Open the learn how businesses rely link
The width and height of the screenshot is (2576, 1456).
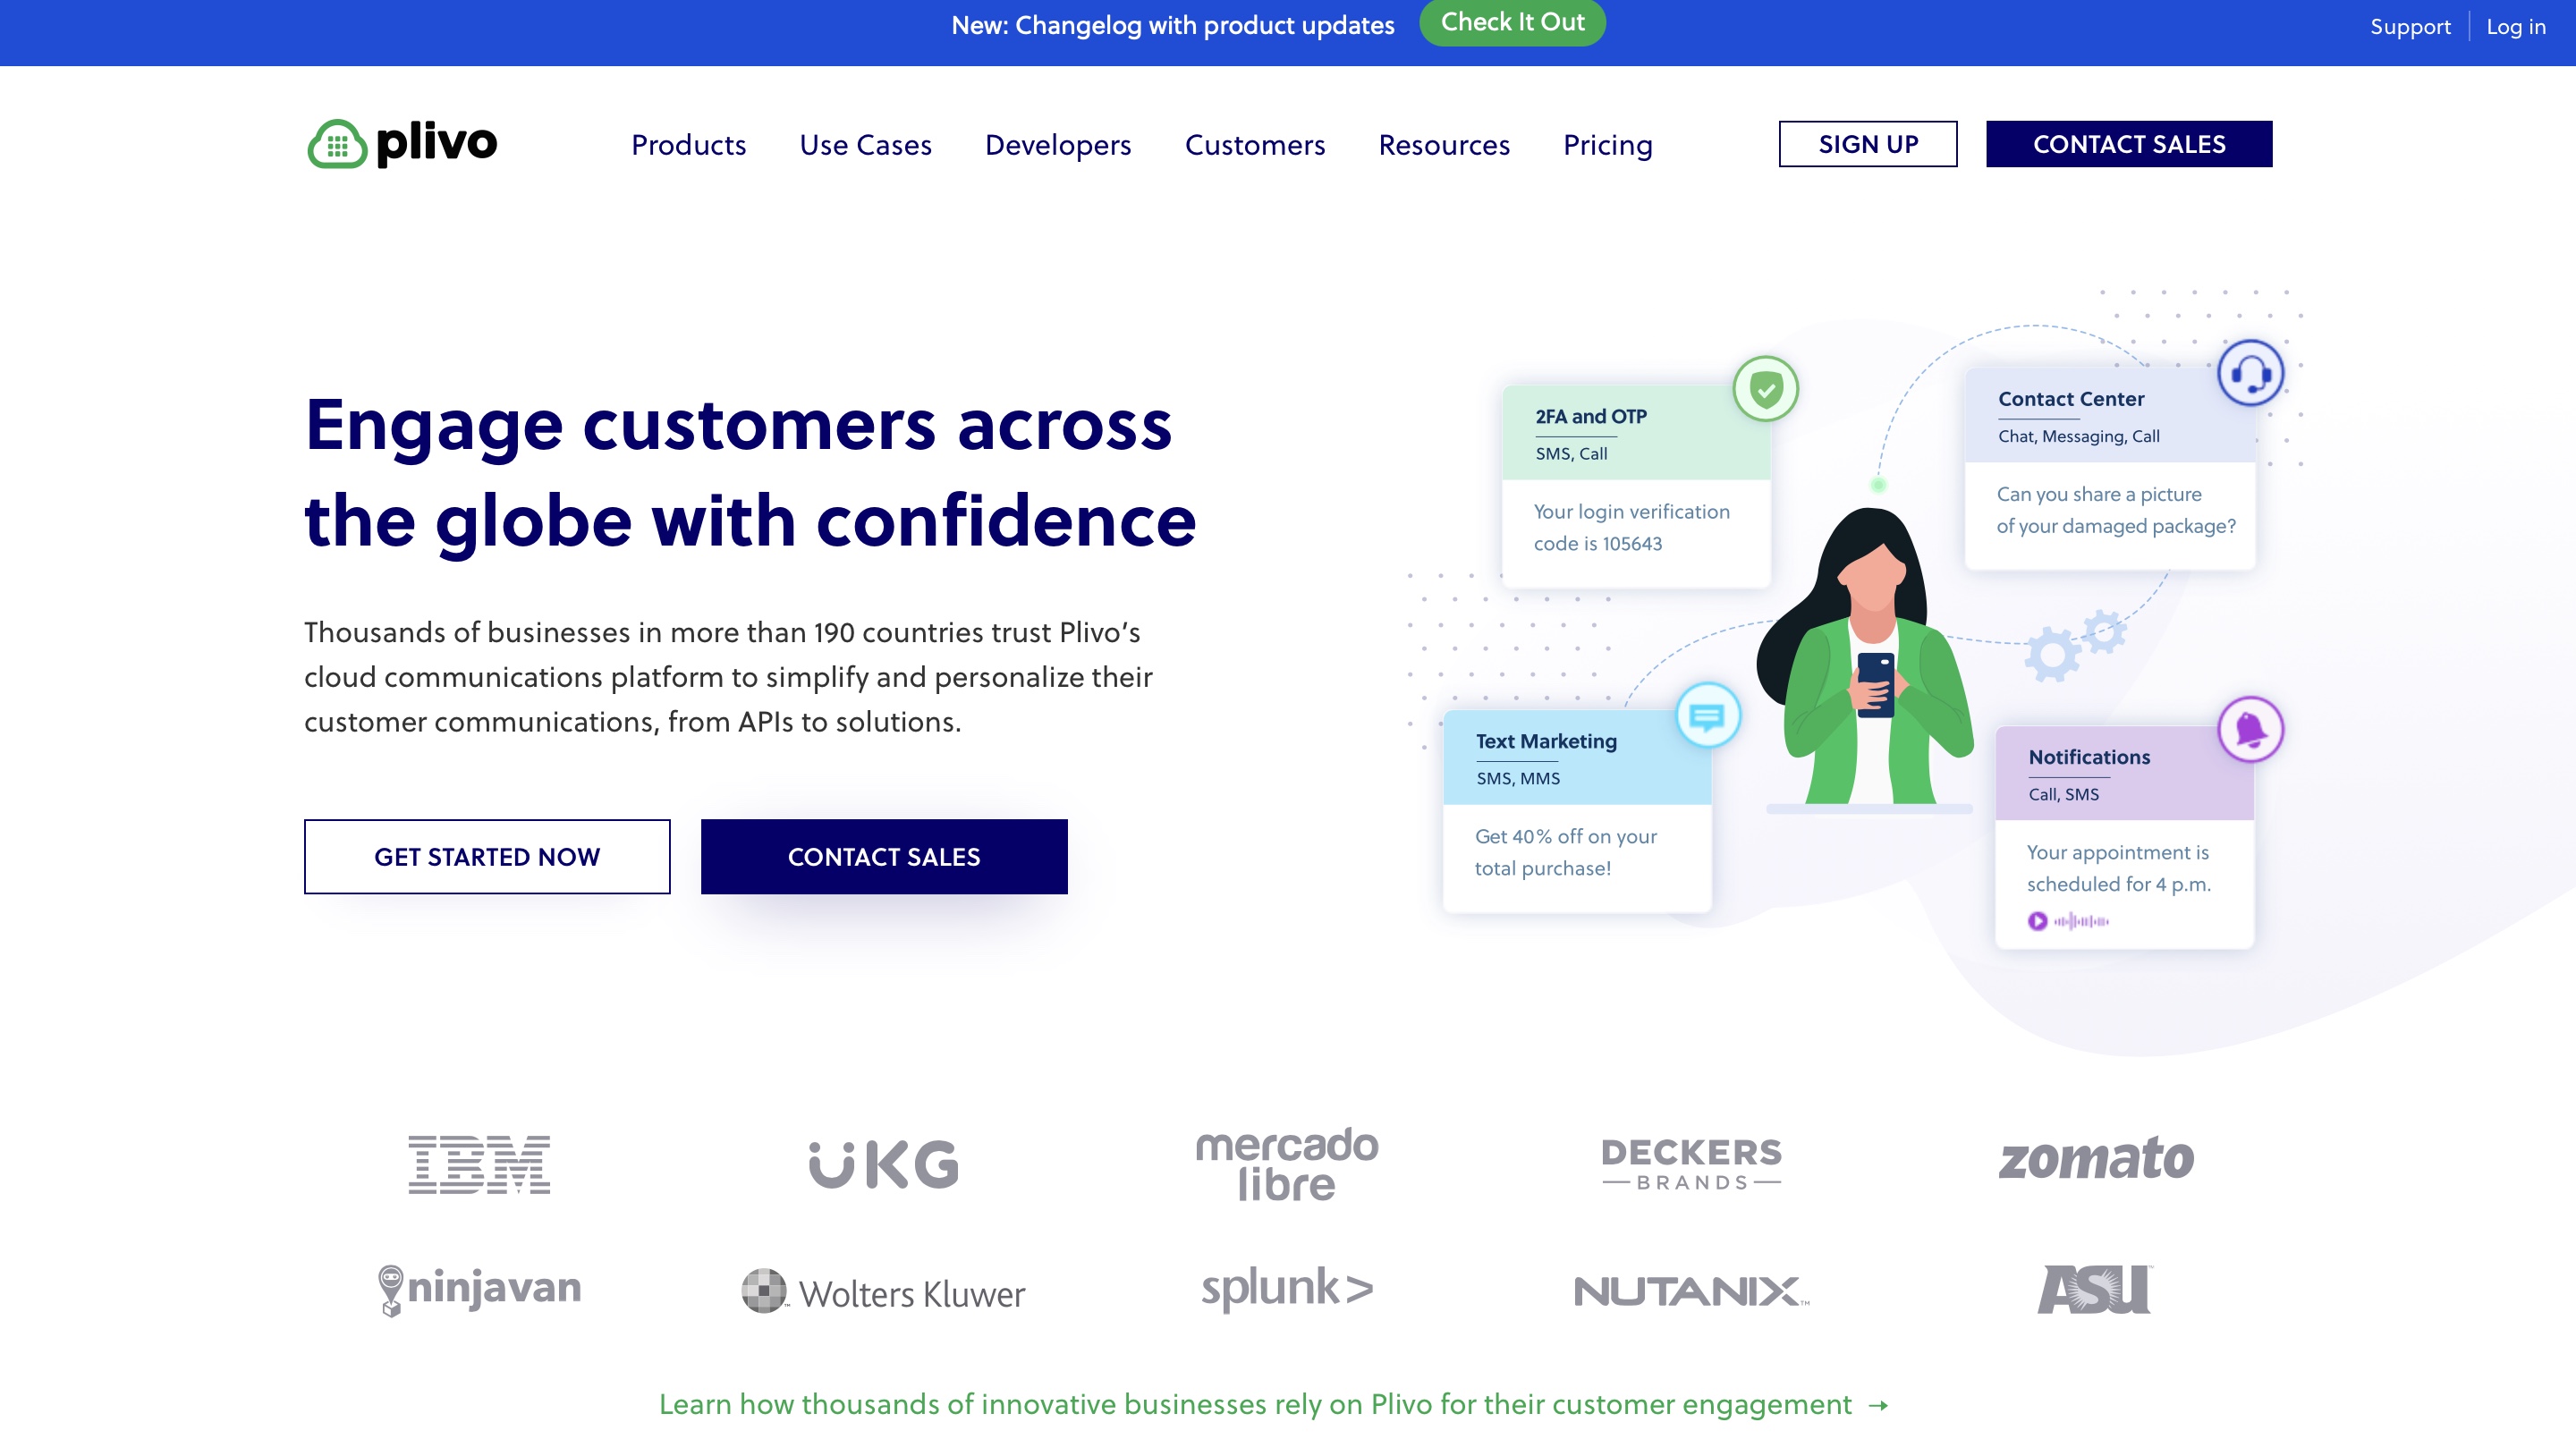coord(1273,1404)
